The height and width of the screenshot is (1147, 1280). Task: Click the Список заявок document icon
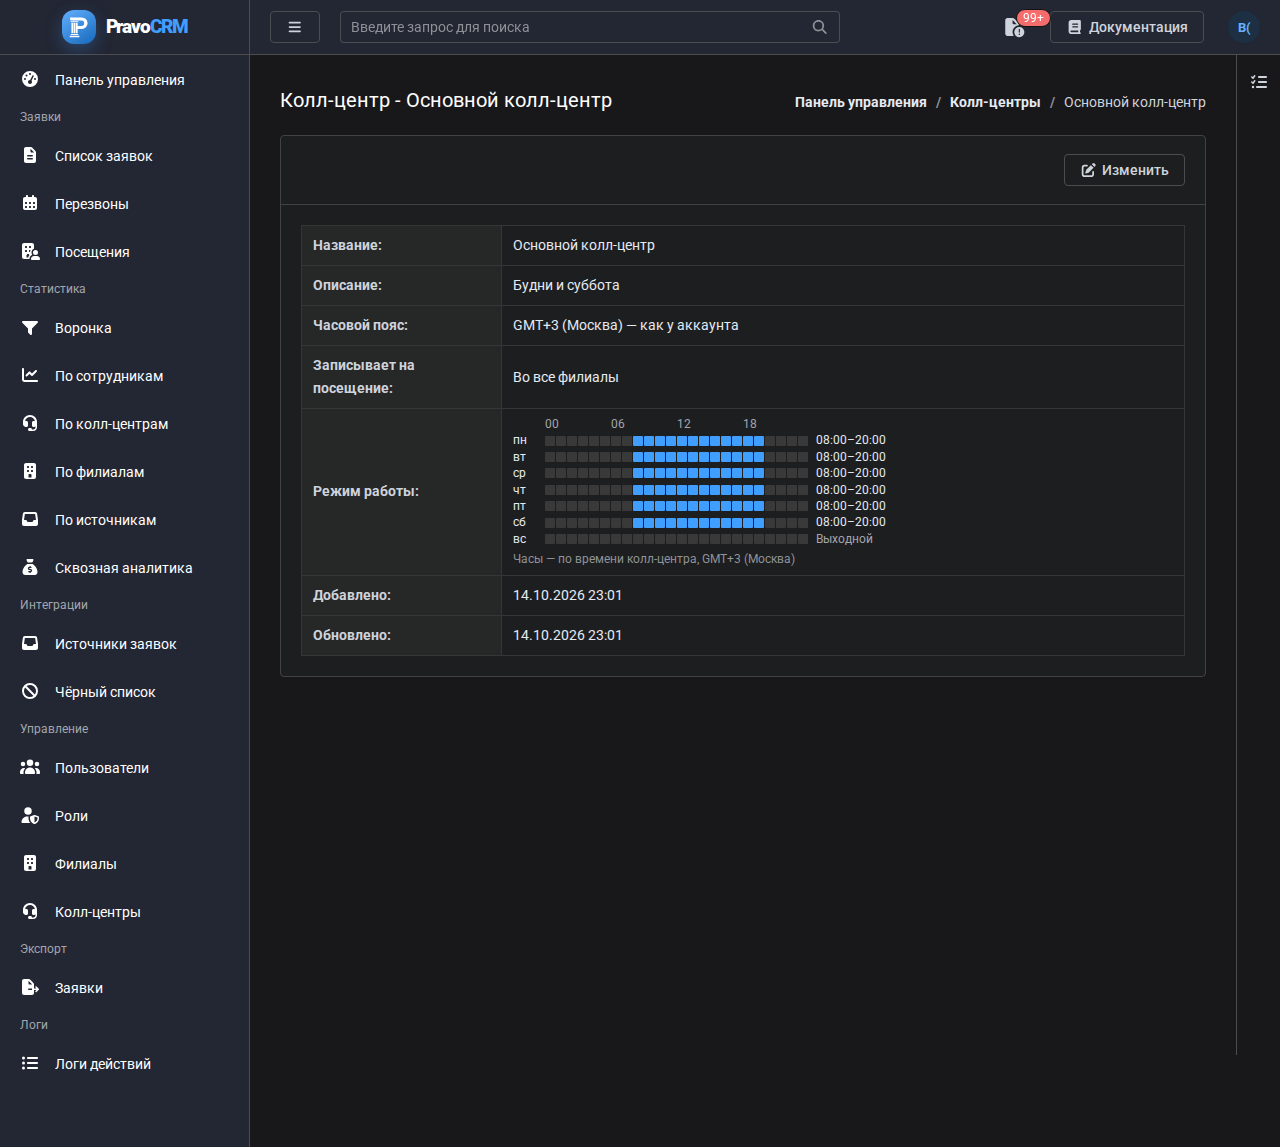click(30, 156)
